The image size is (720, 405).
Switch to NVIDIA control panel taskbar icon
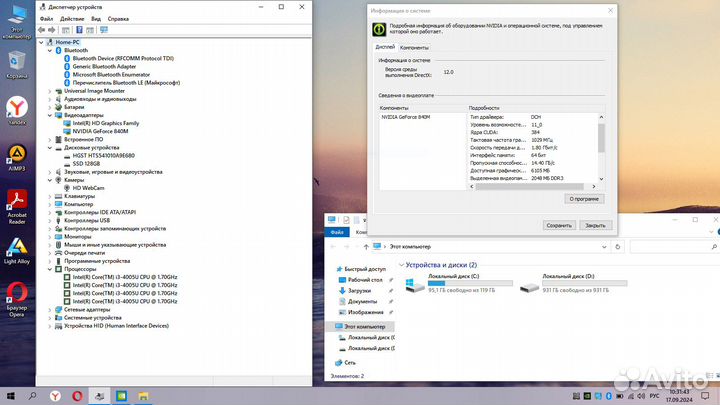pyautogui.click(x=121, y=396)
